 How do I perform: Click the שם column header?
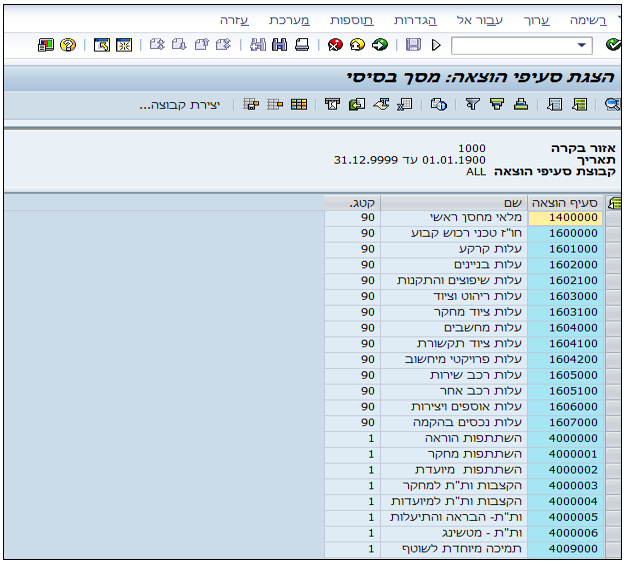tap(454, 203)
